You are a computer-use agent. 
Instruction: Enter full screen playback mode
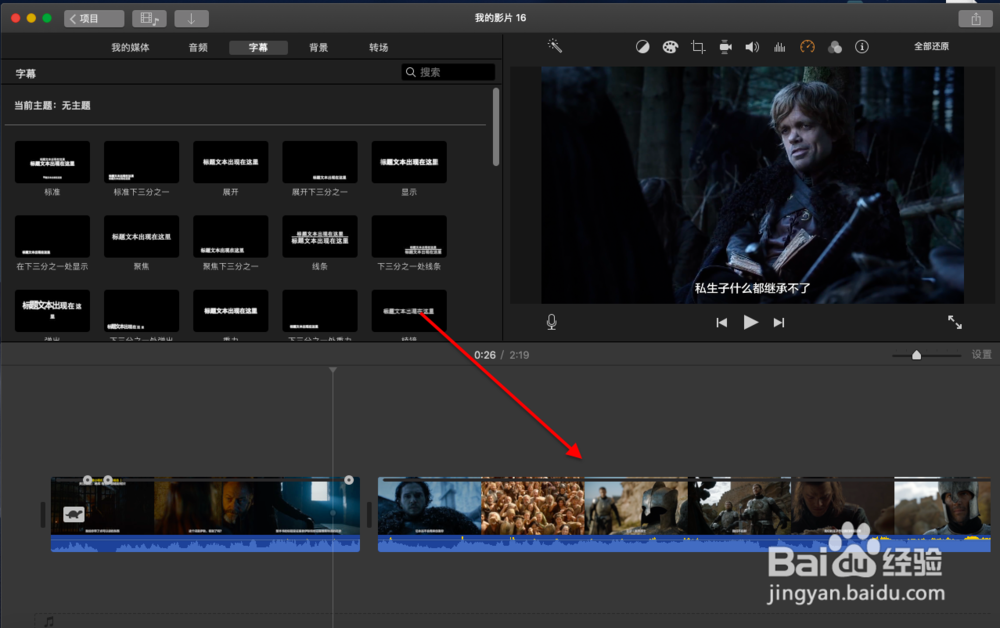(x=955, y=322)
